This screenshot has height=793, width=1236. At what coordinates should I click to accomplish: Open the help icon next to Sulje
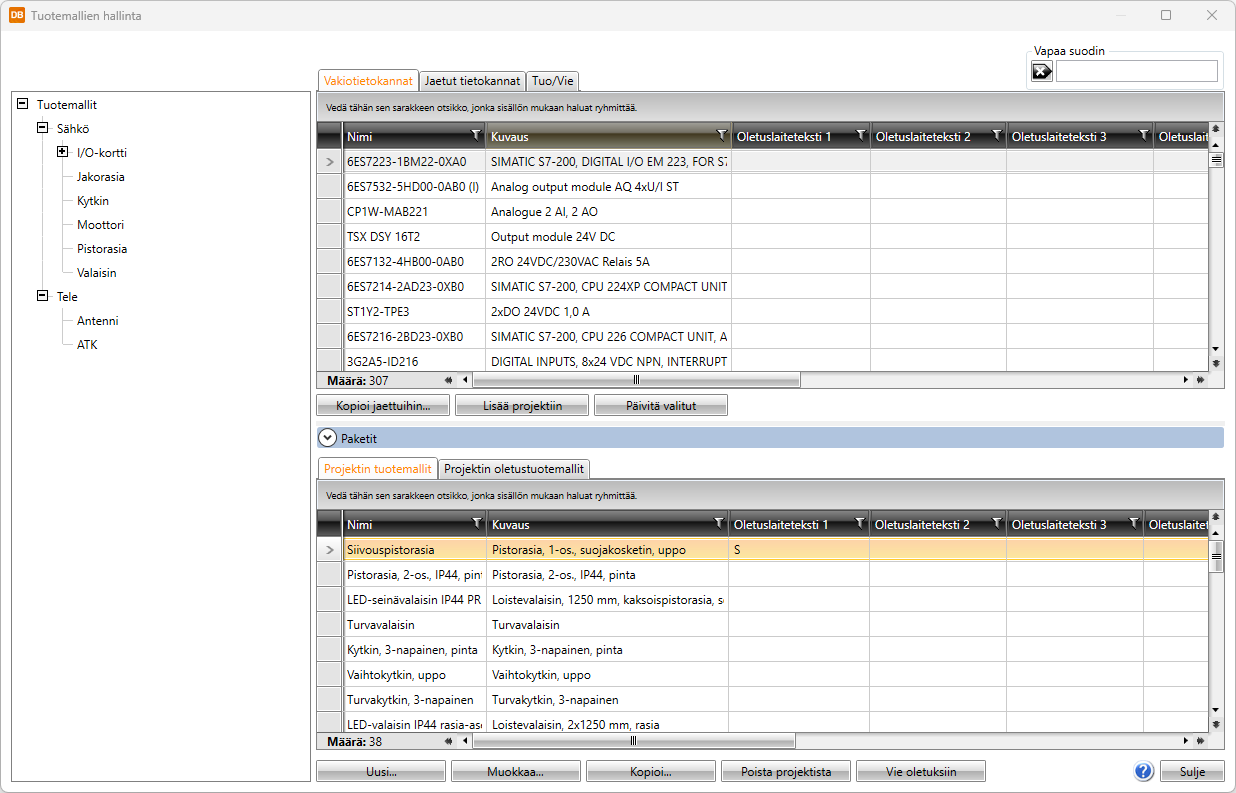click(x=1144, y=771)
